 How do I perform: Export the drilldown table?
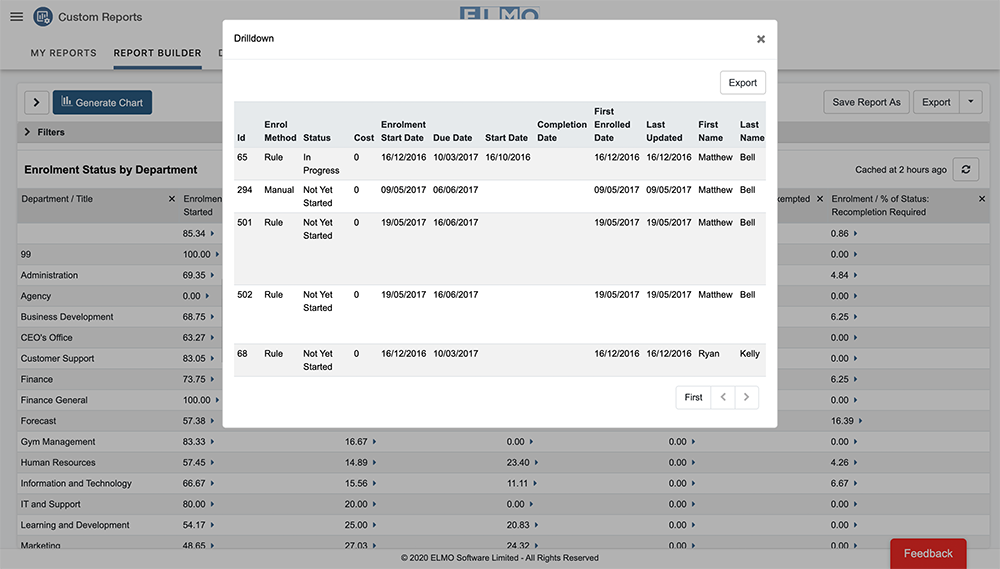(x=742, y=82)
